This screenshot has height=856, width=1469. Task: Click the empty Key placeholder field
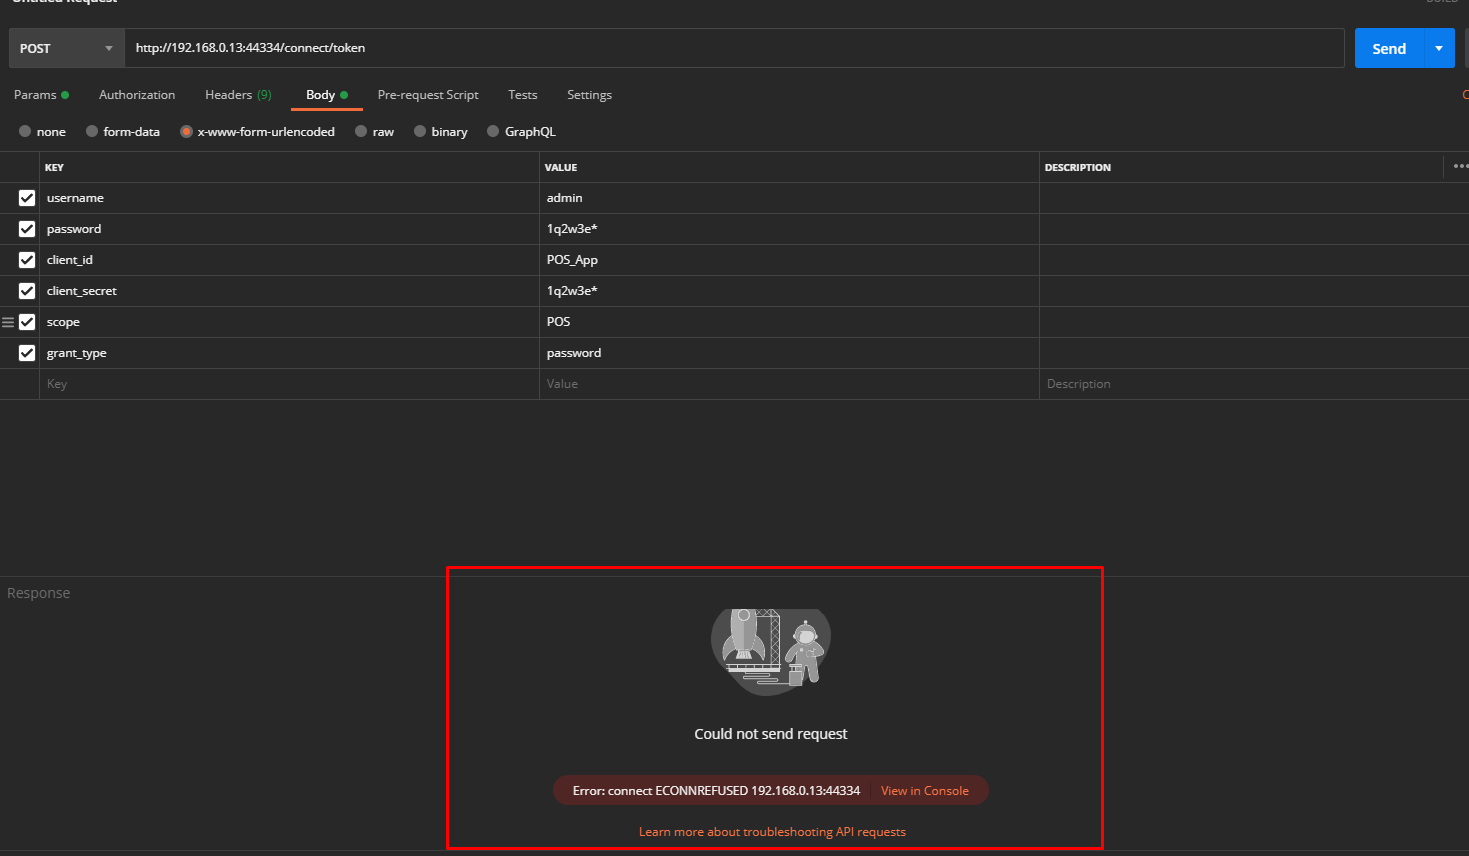click(289, 384)
